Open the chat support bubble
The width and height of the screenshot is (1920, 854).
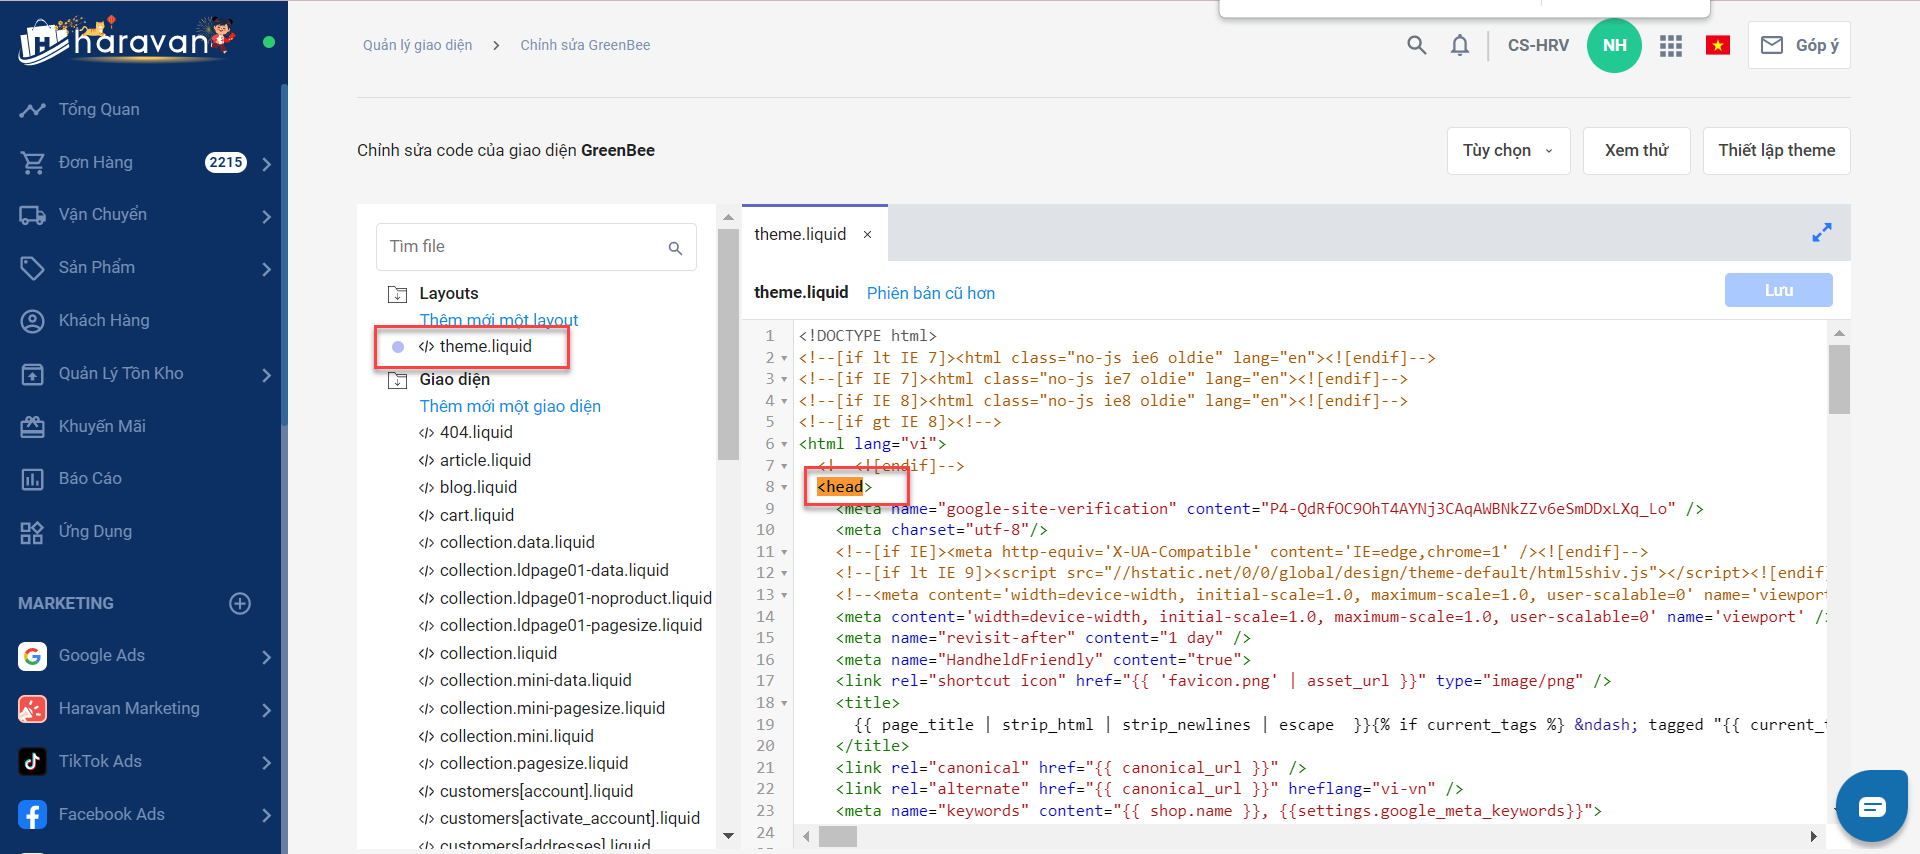click(x=1872, y=807)
